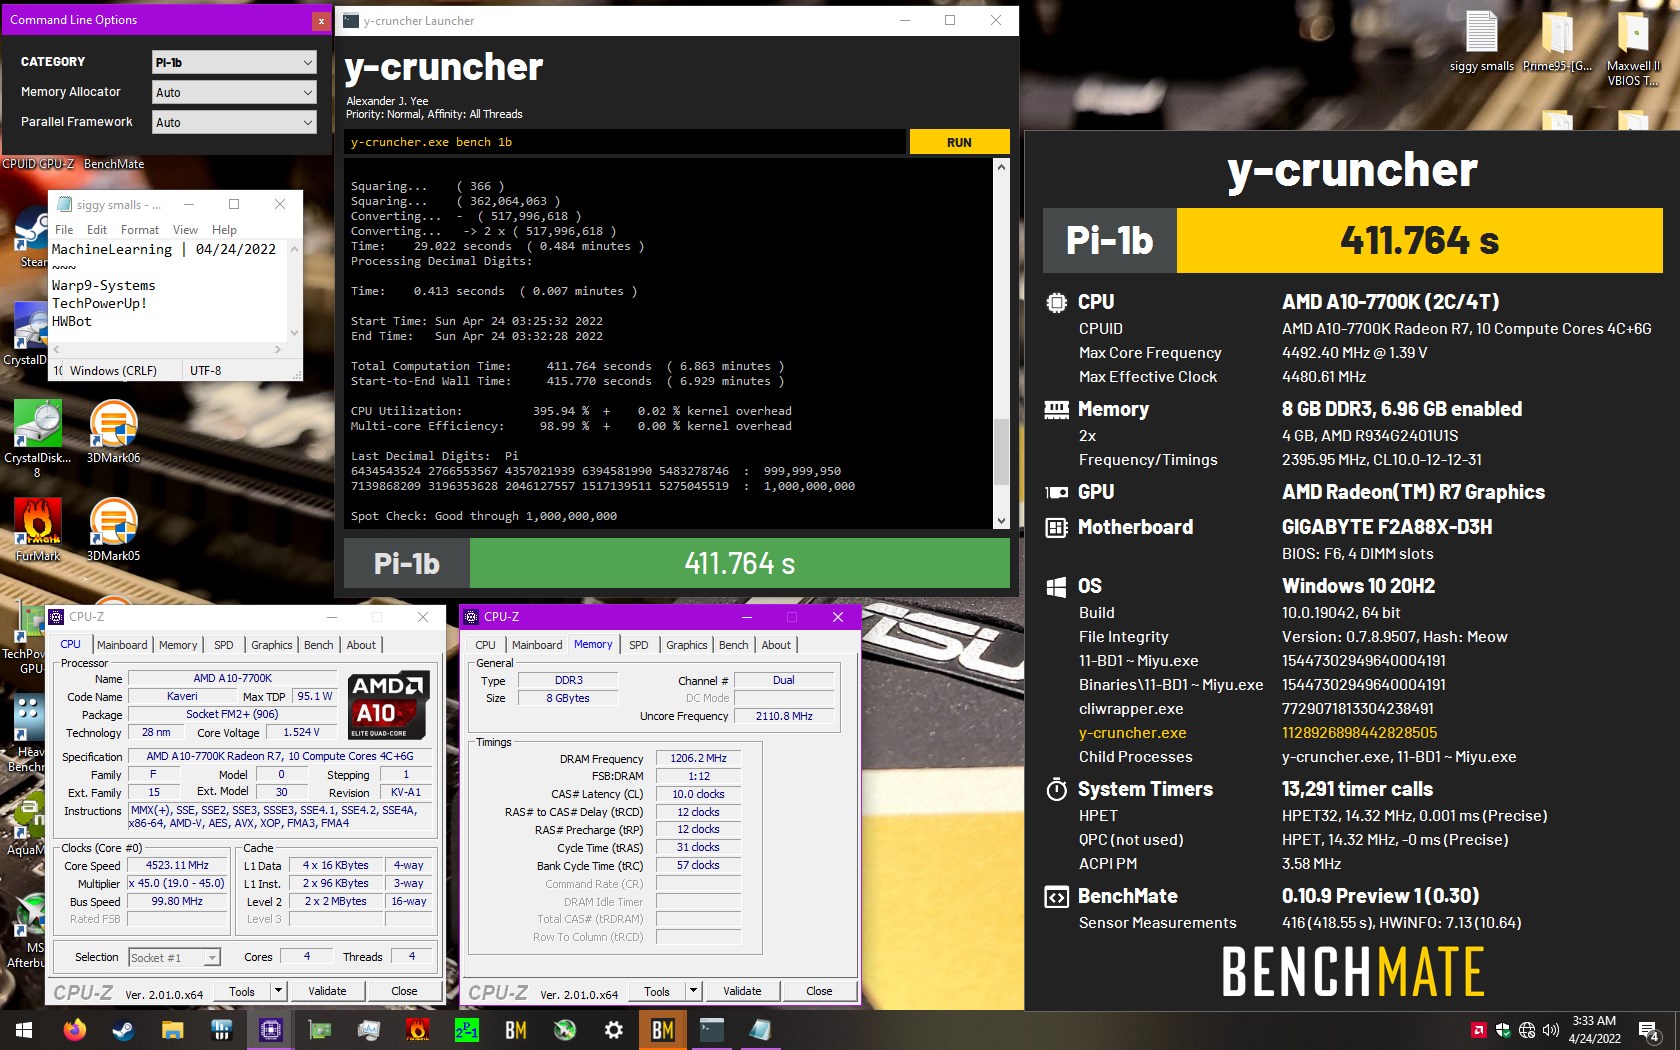Open Windows Settings gear in taskbar
The width and height of the screenshot is (1680, 1050).
click(614, 1030)
